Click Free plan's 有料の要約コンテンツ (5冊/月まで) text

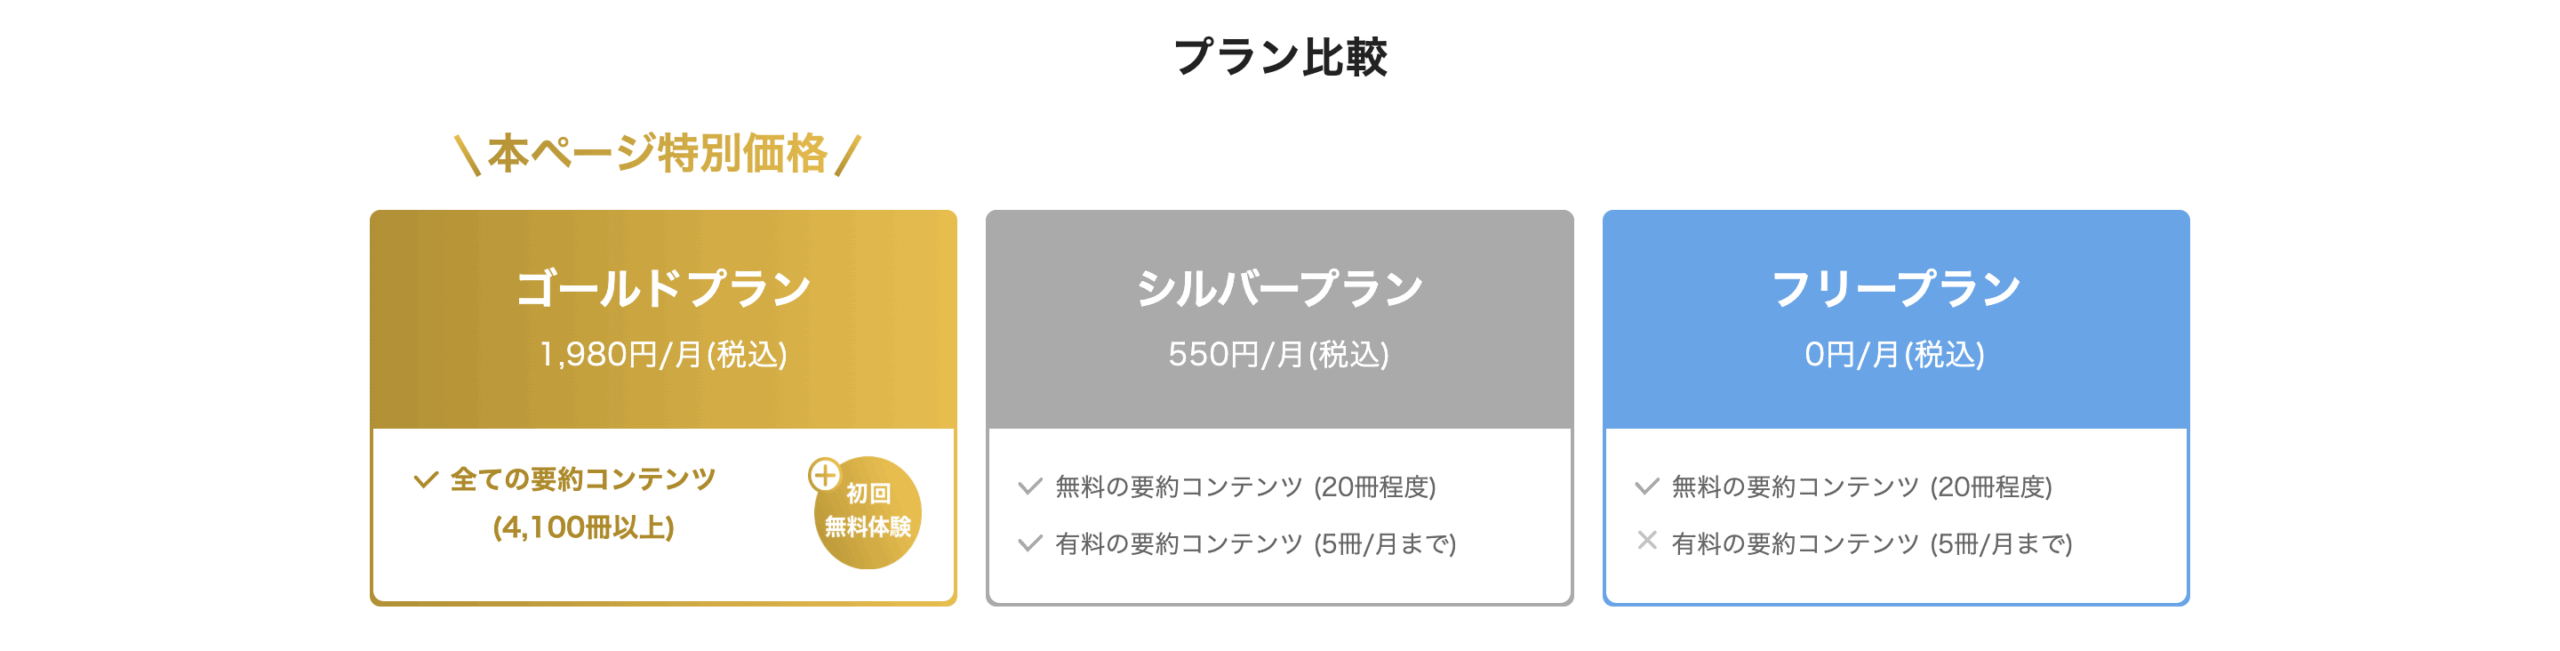pyautogui.click(x=1871, y=544)
